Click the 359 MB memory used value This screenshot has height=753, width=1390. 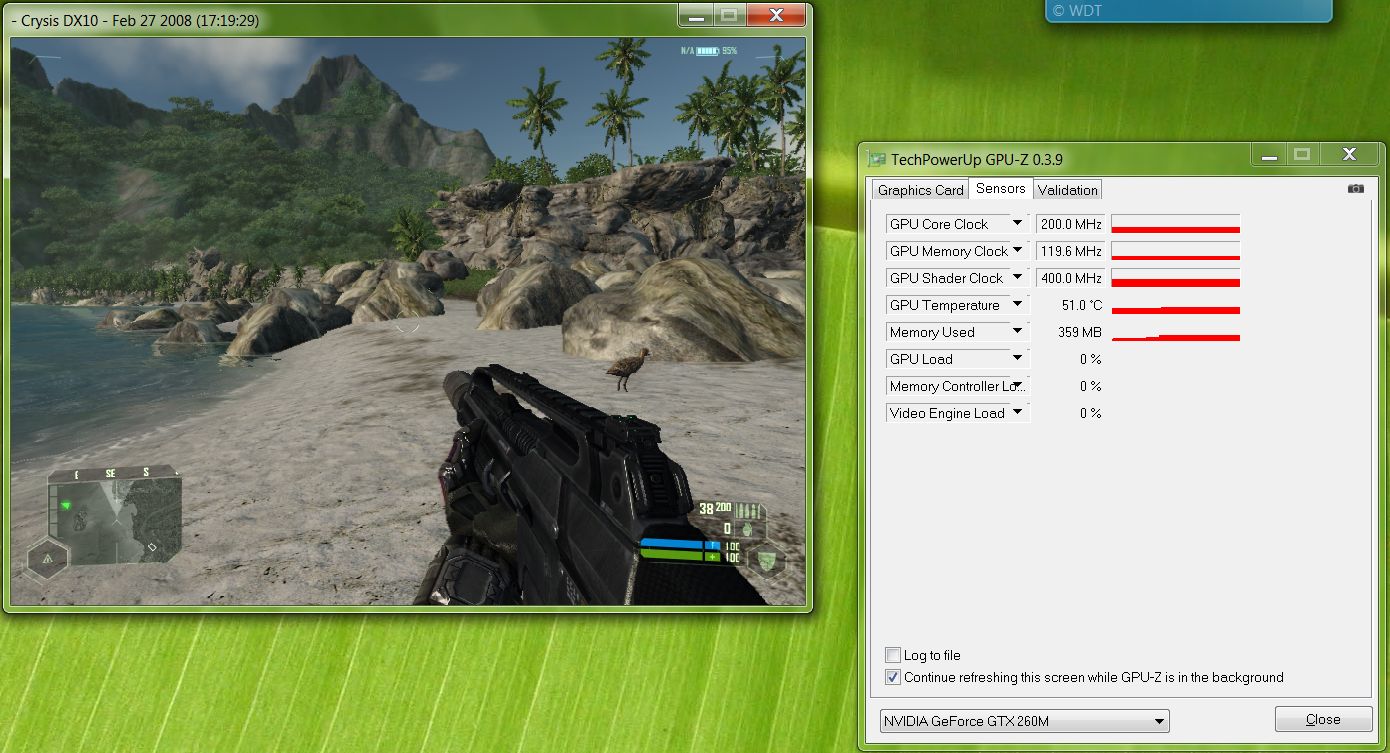point(1079,332)
